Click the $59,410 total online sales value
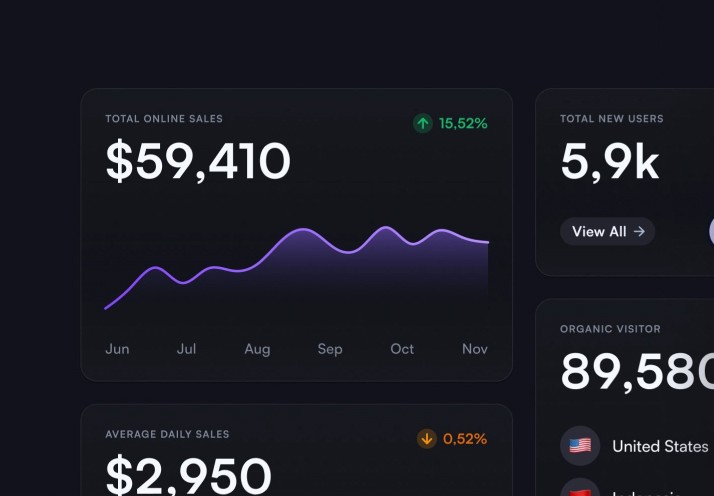 tap(198, 162)
